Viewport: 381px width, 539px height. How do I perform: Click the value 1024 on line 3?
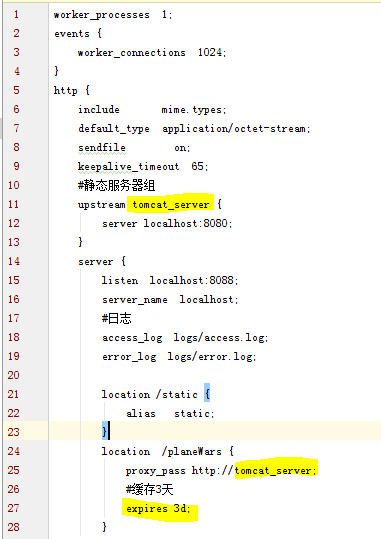tap(210, 52)
